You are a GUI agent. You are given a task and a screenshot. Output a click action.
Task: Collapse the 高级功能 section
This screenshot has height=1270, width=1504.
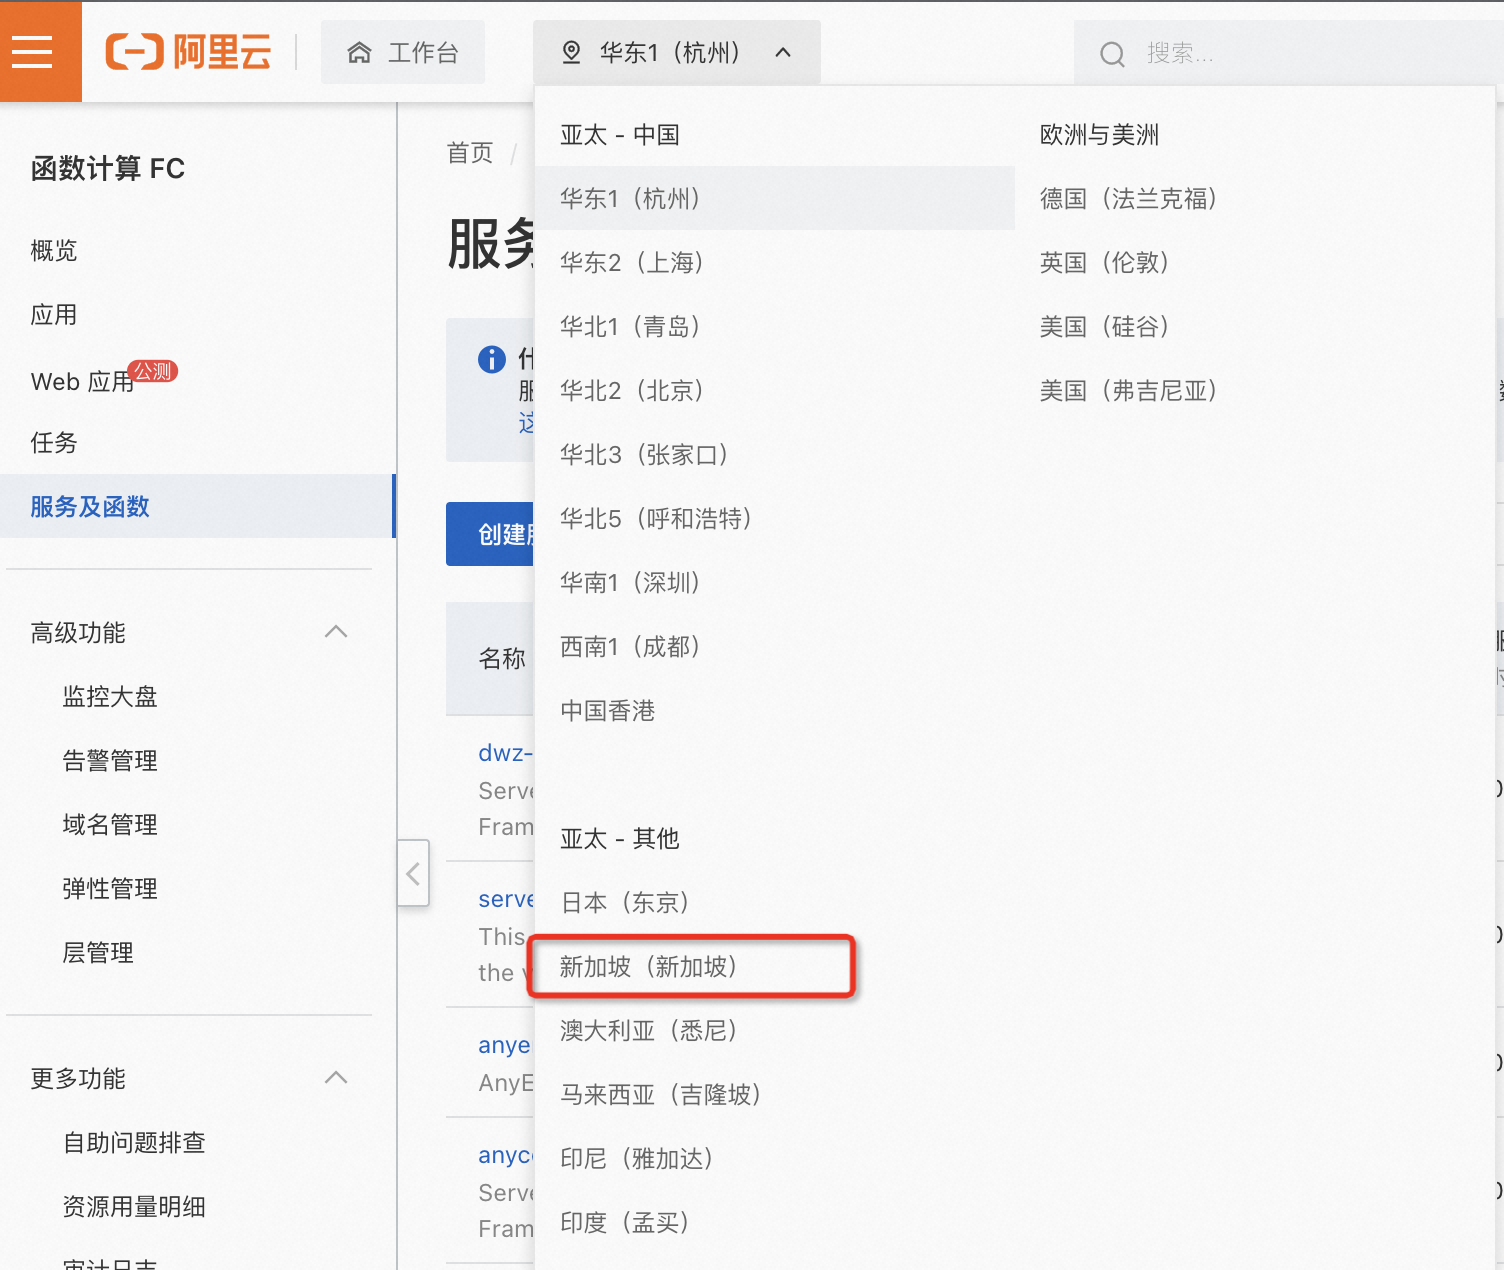[x=336, y=632]
